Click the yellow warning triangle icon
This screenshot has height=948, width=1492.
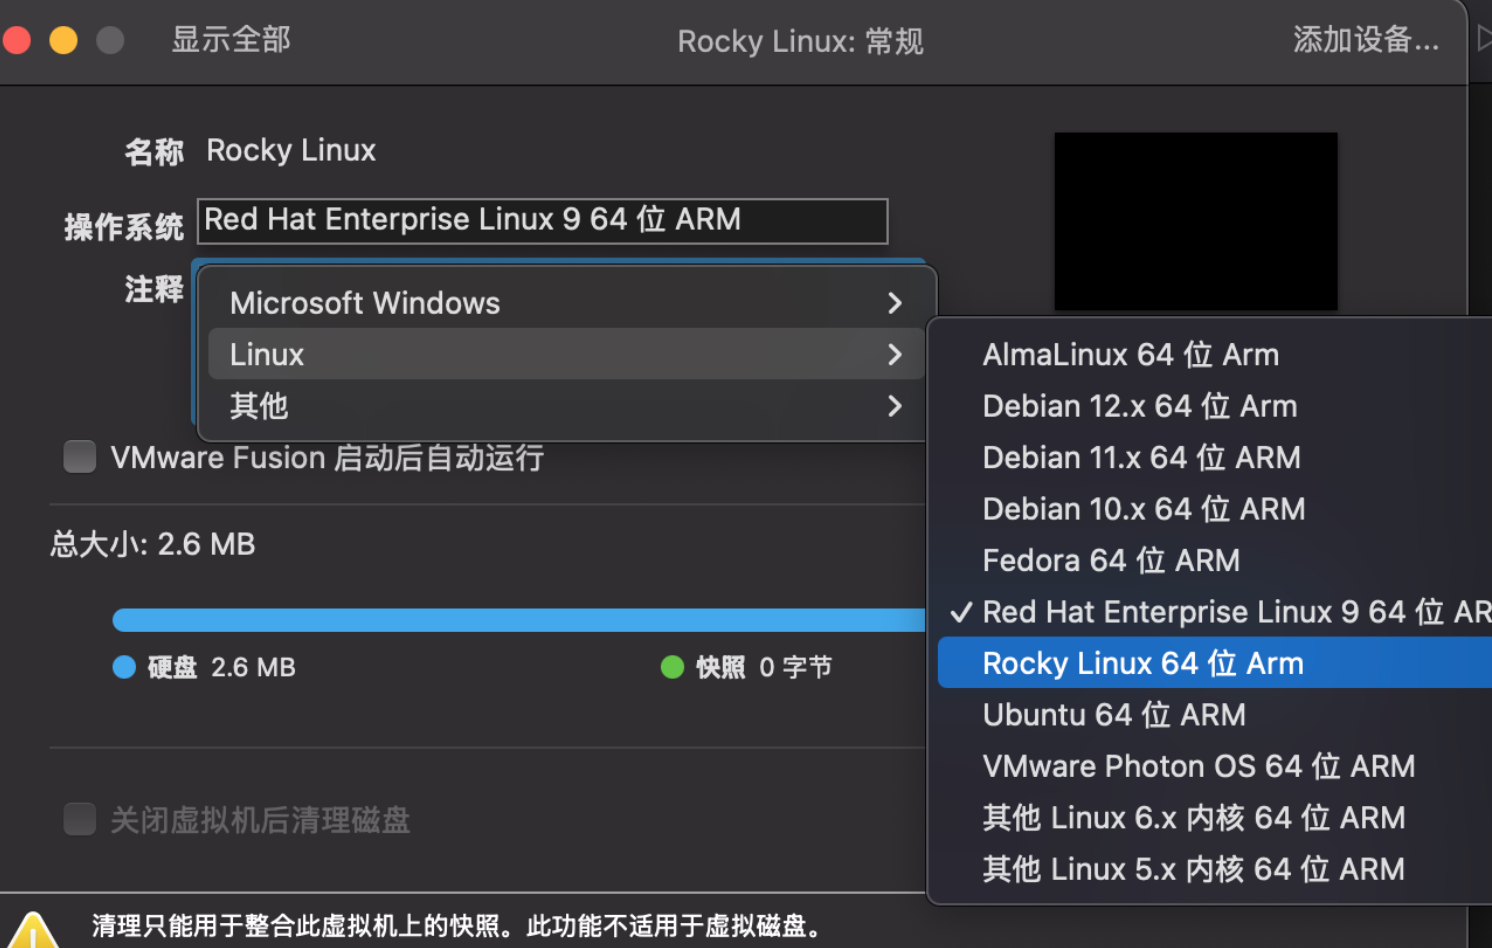(x=33, y=930)
